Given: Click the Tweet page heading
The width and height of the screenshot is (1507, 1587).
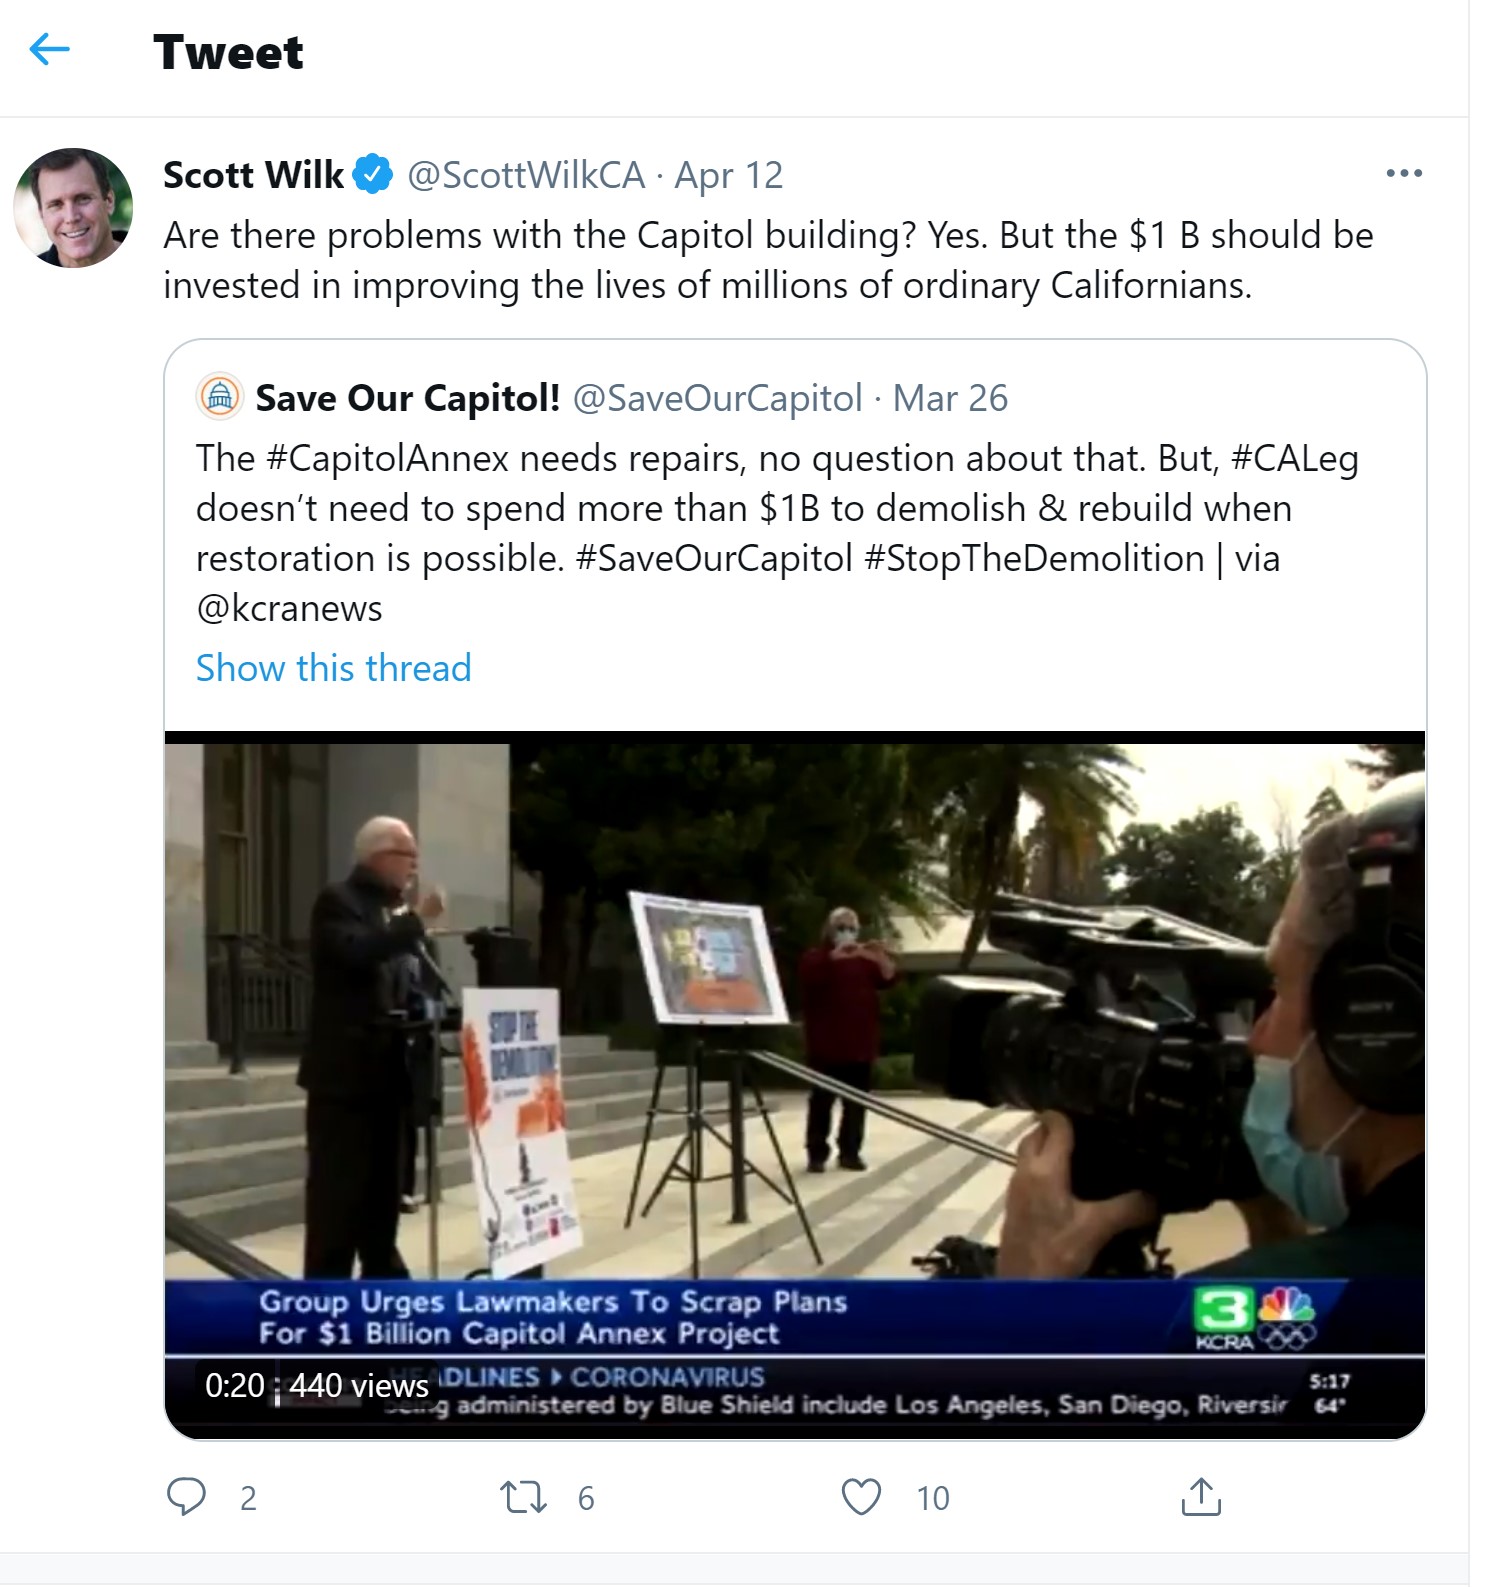Looking at the screenshot, I should click(x=228, y=52).
